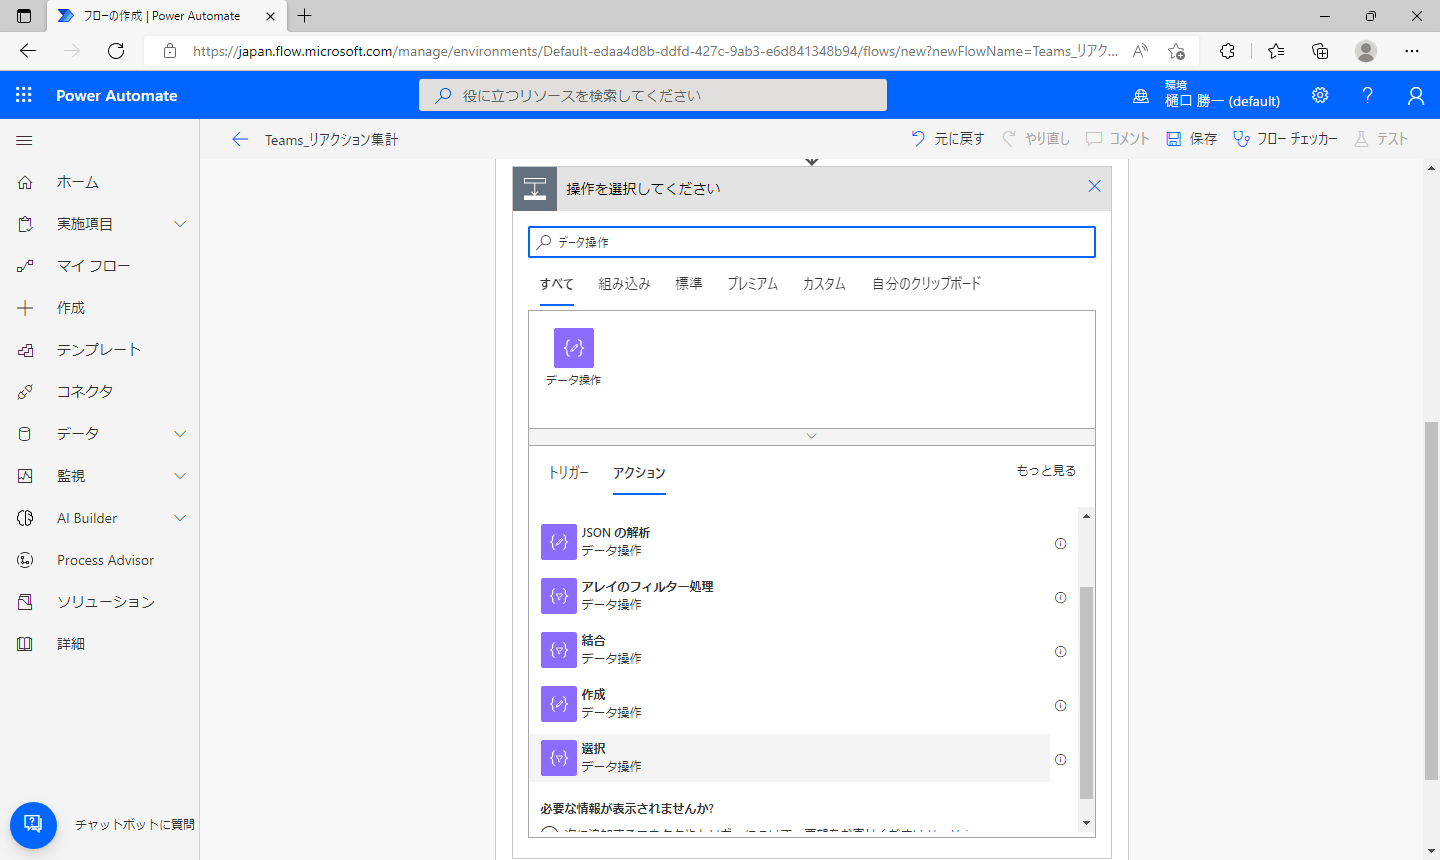This screenshot has width=1440, height=860.
Task: Open フロー チェッカー
Action: (1285, 139)
